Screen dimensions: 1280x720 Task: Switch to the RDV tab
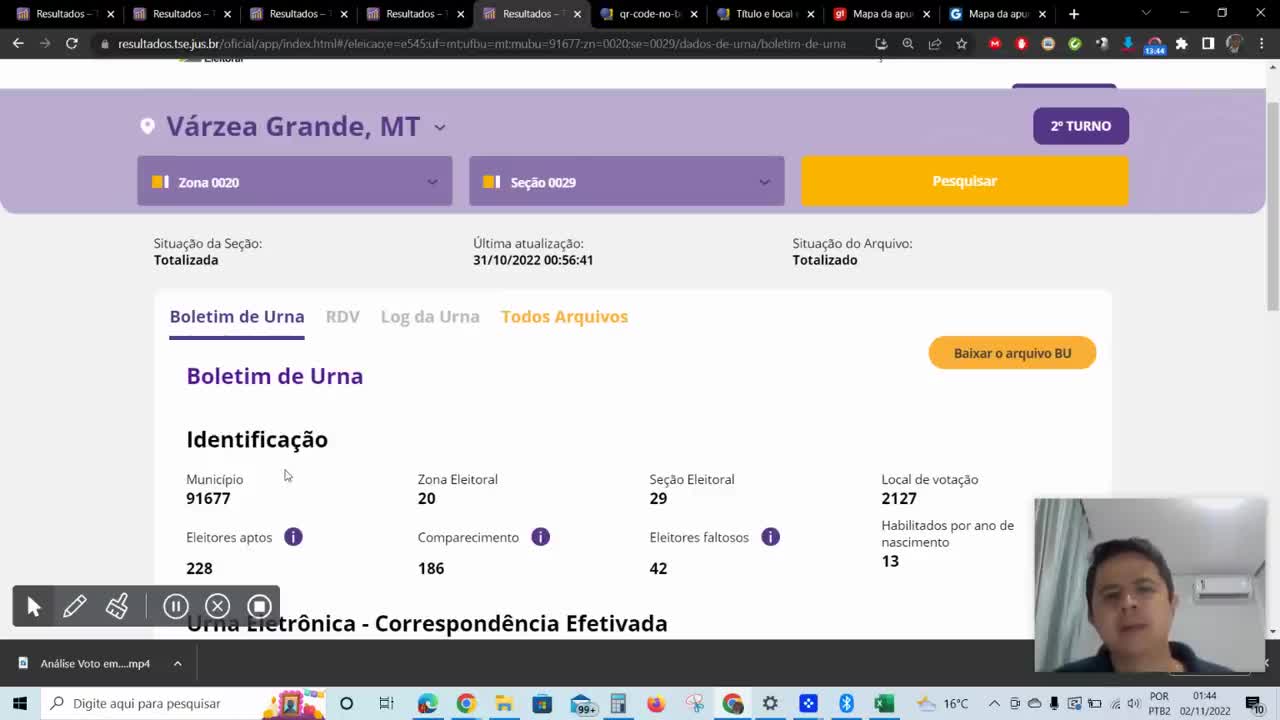click(342, 317)
